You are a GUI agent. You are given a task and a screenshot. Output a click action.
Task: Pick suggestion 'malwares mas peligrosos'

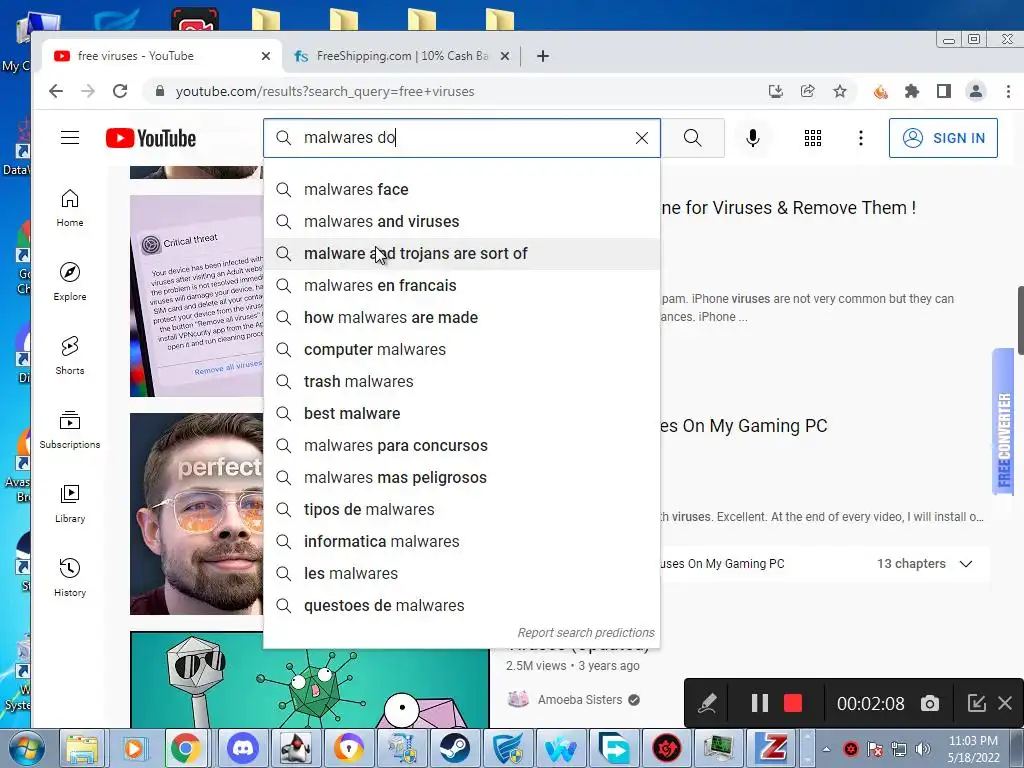pyautogui.click(x=462, y=477)
